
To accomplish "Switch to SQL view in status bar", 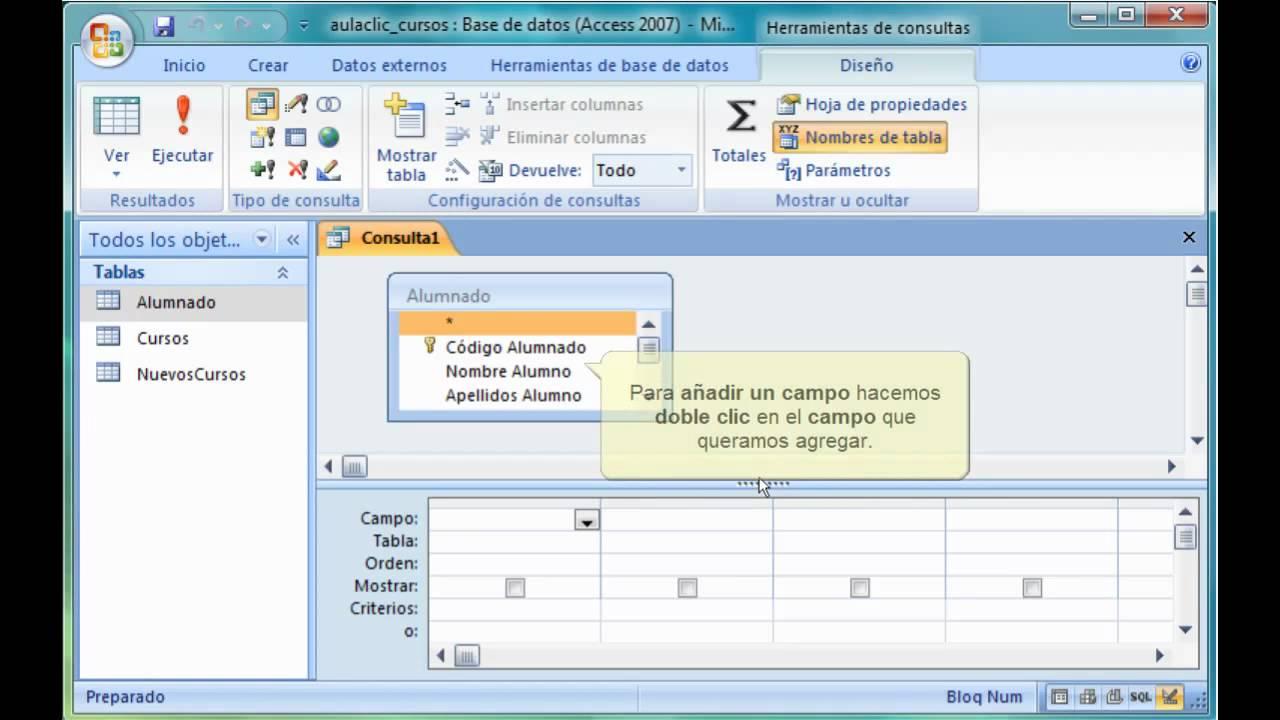I will (x=1141, y=697).
